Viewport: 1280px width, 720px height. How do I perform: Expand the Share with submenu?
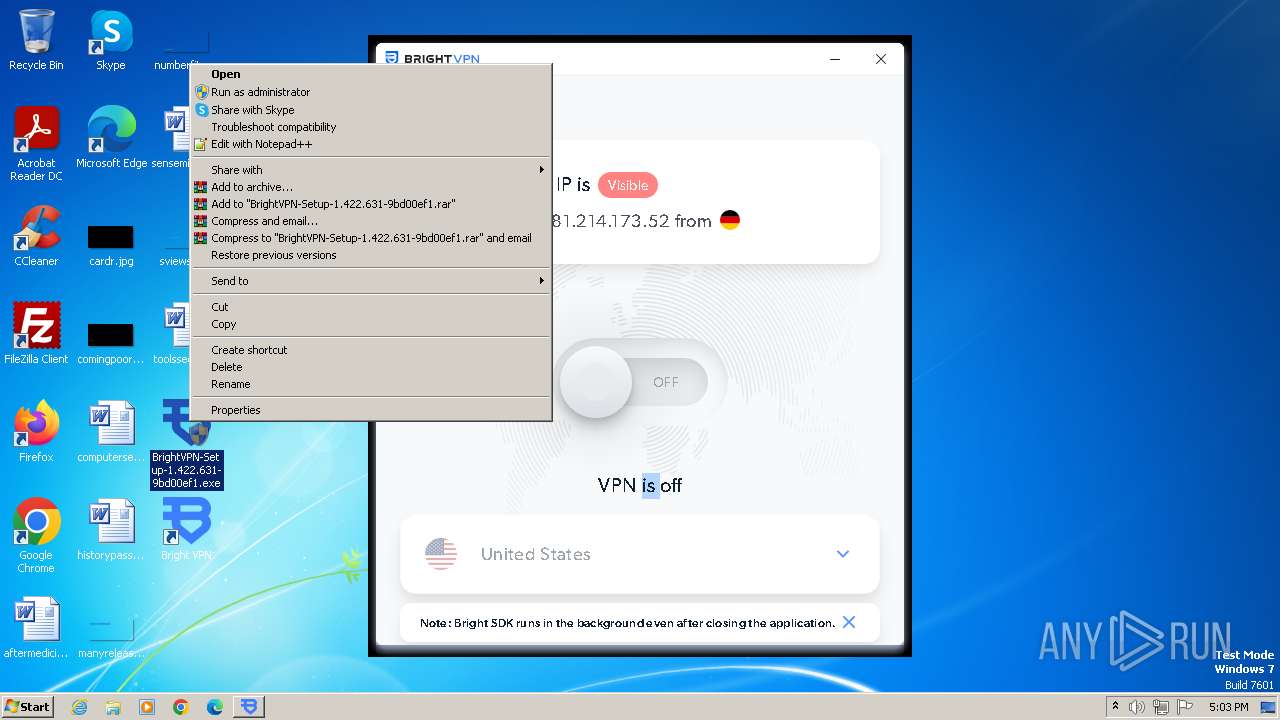[371, 170]
